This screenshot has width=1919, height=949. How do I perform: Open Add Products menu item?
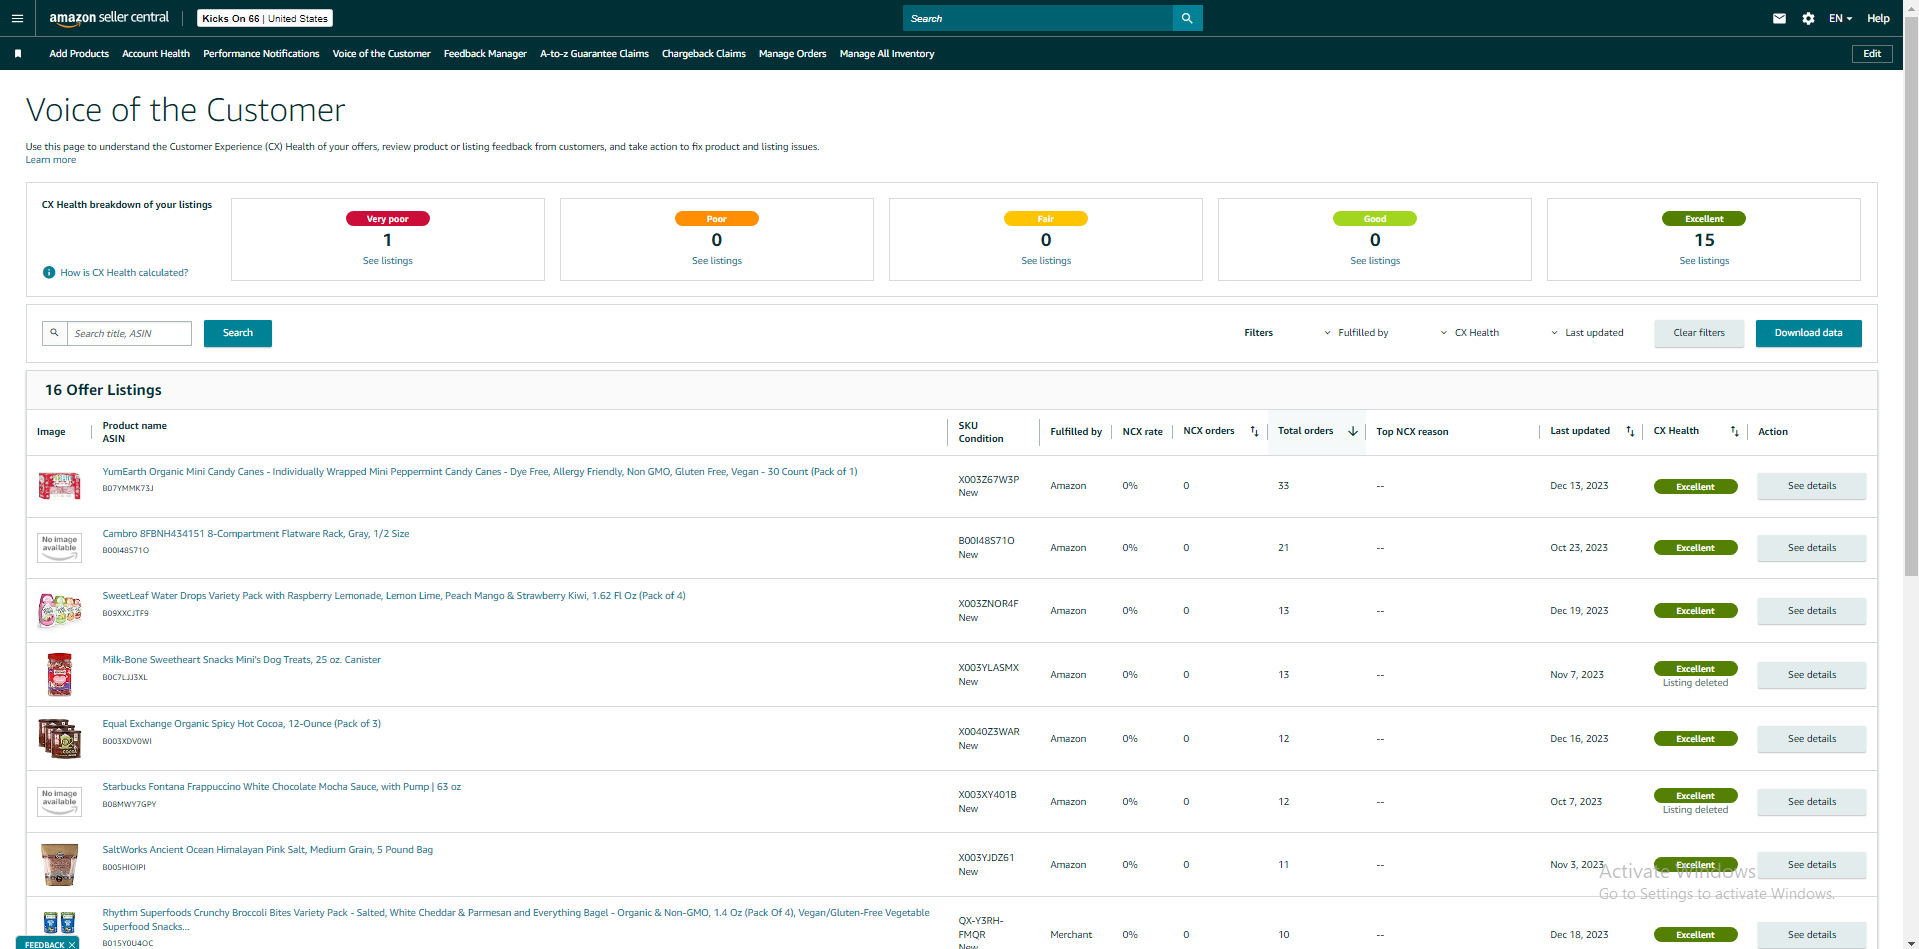pyautogui.click(x=79, y=54)
